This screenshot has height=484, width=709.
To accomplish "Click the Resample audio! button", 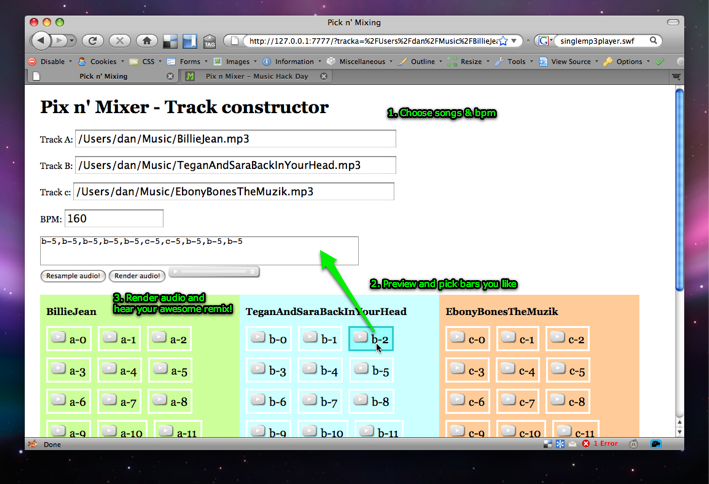I will click(72, 276).
